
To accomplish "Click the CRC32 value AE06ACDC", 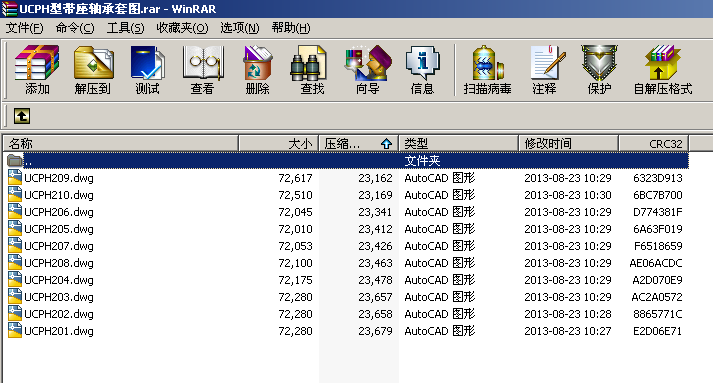I will [656, 263].
